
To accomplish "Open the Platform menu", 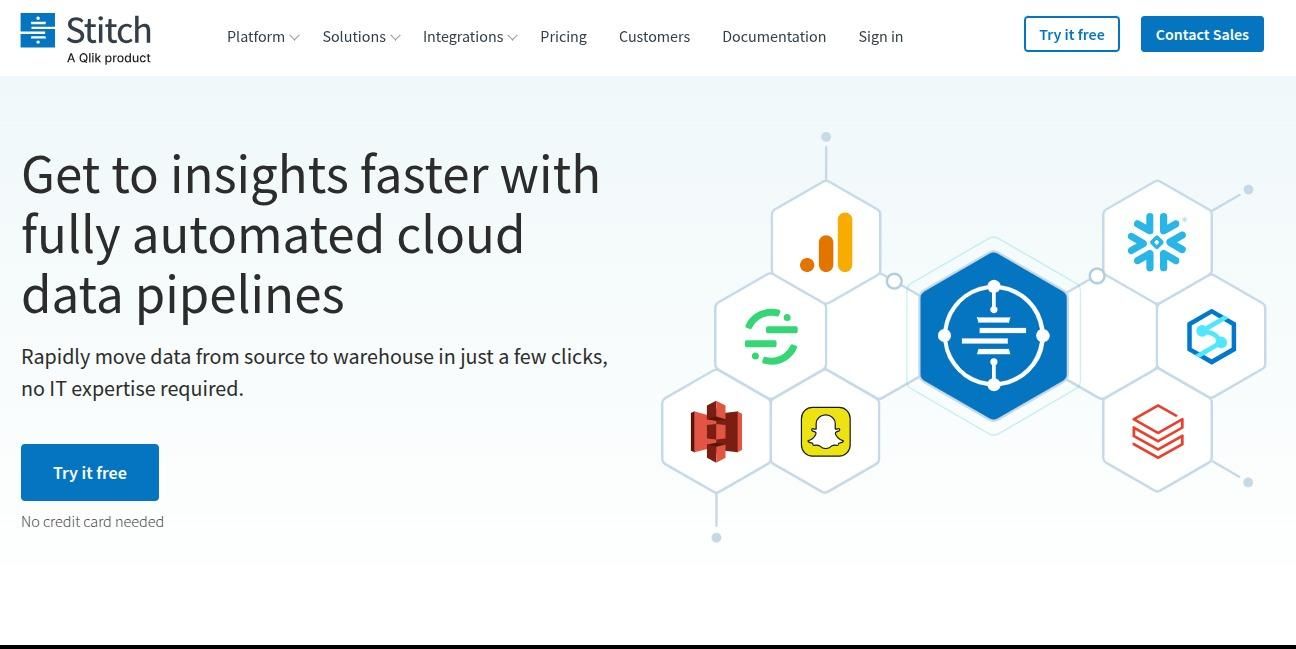I will (x=256, y=36).
